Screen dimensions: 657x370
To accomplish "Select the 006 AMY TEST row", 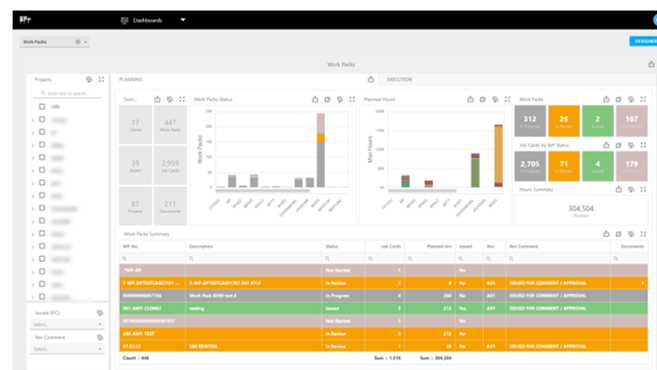I will pyautogui.click(x=383, y=334).
